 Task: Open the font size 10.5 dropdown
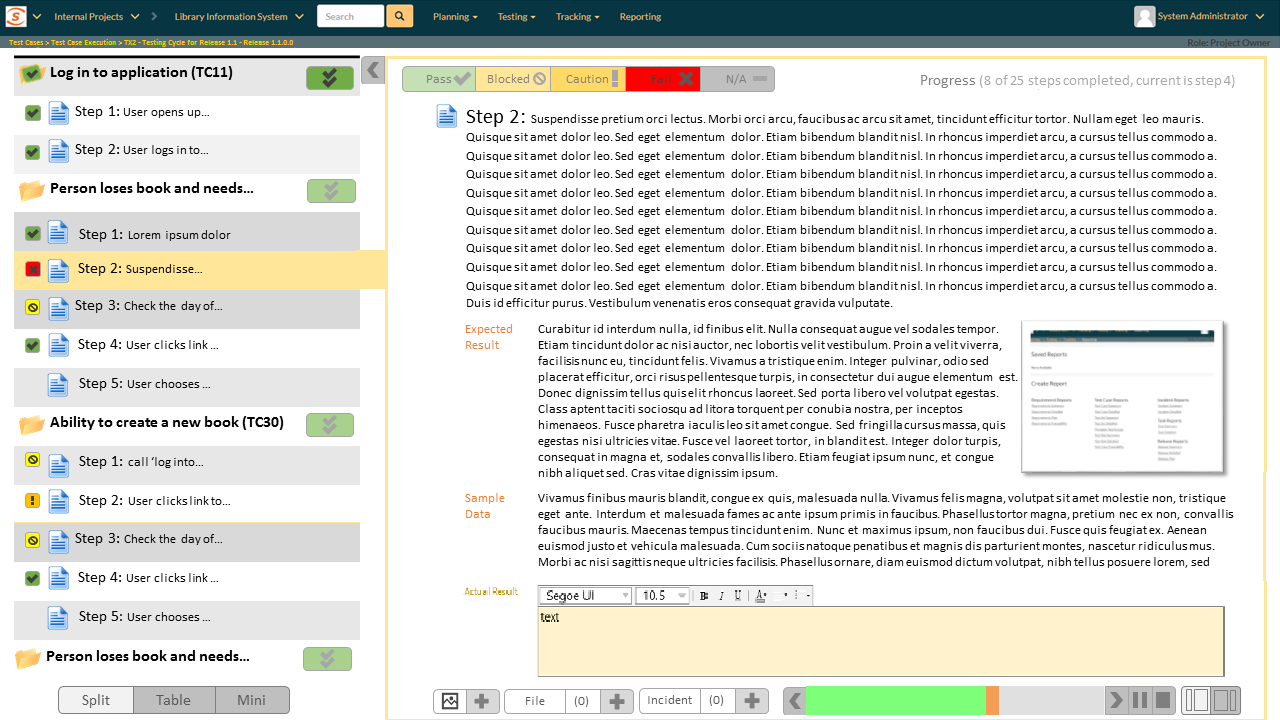(x=663, y=596)
